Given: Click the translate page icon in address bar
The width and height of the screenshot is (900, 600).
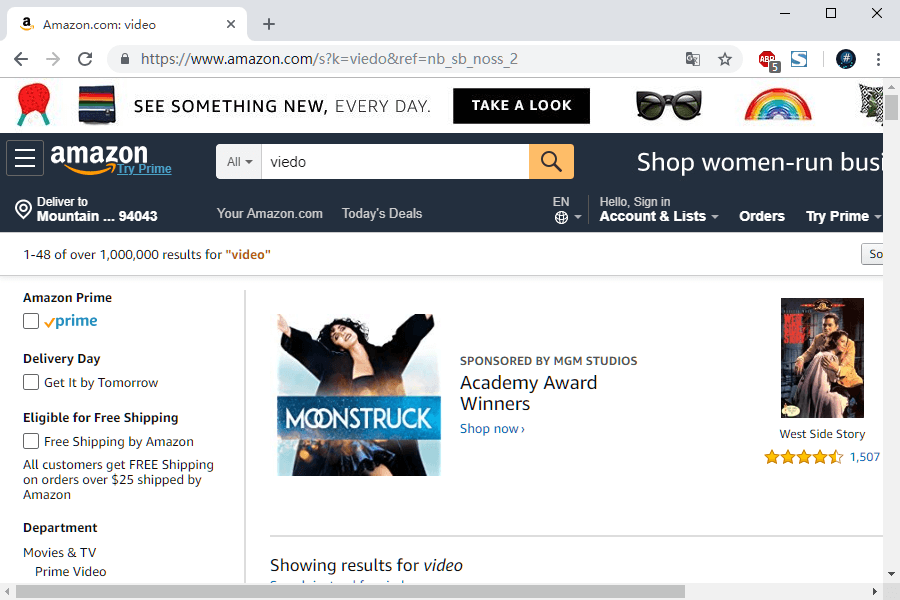Looking at the screenshot, I should point(693,59).
